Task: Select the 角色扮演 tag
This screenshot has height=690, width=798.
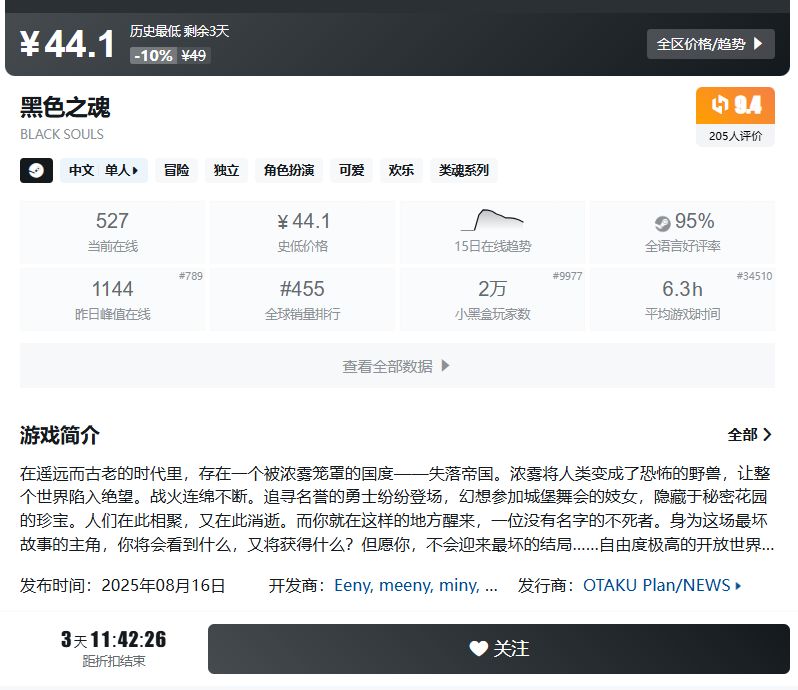Action: click(289, 170)
